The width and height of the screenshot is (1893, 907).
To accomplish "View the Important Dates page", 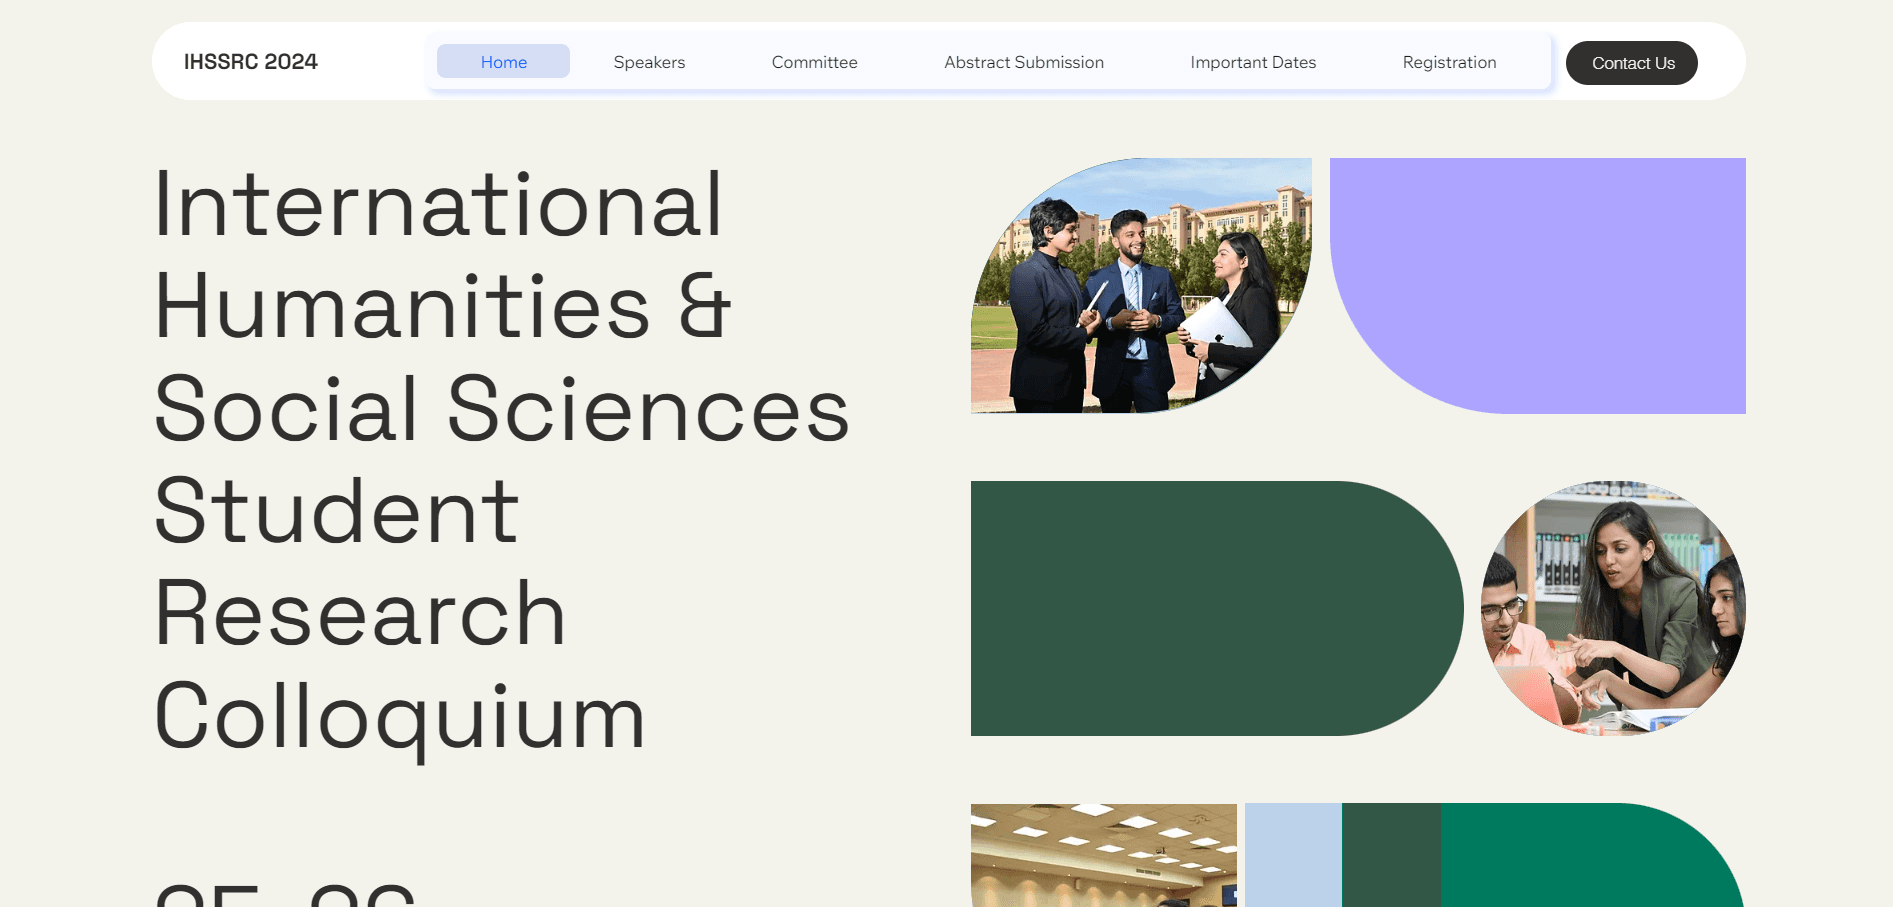I will [x=1253, y=61].
